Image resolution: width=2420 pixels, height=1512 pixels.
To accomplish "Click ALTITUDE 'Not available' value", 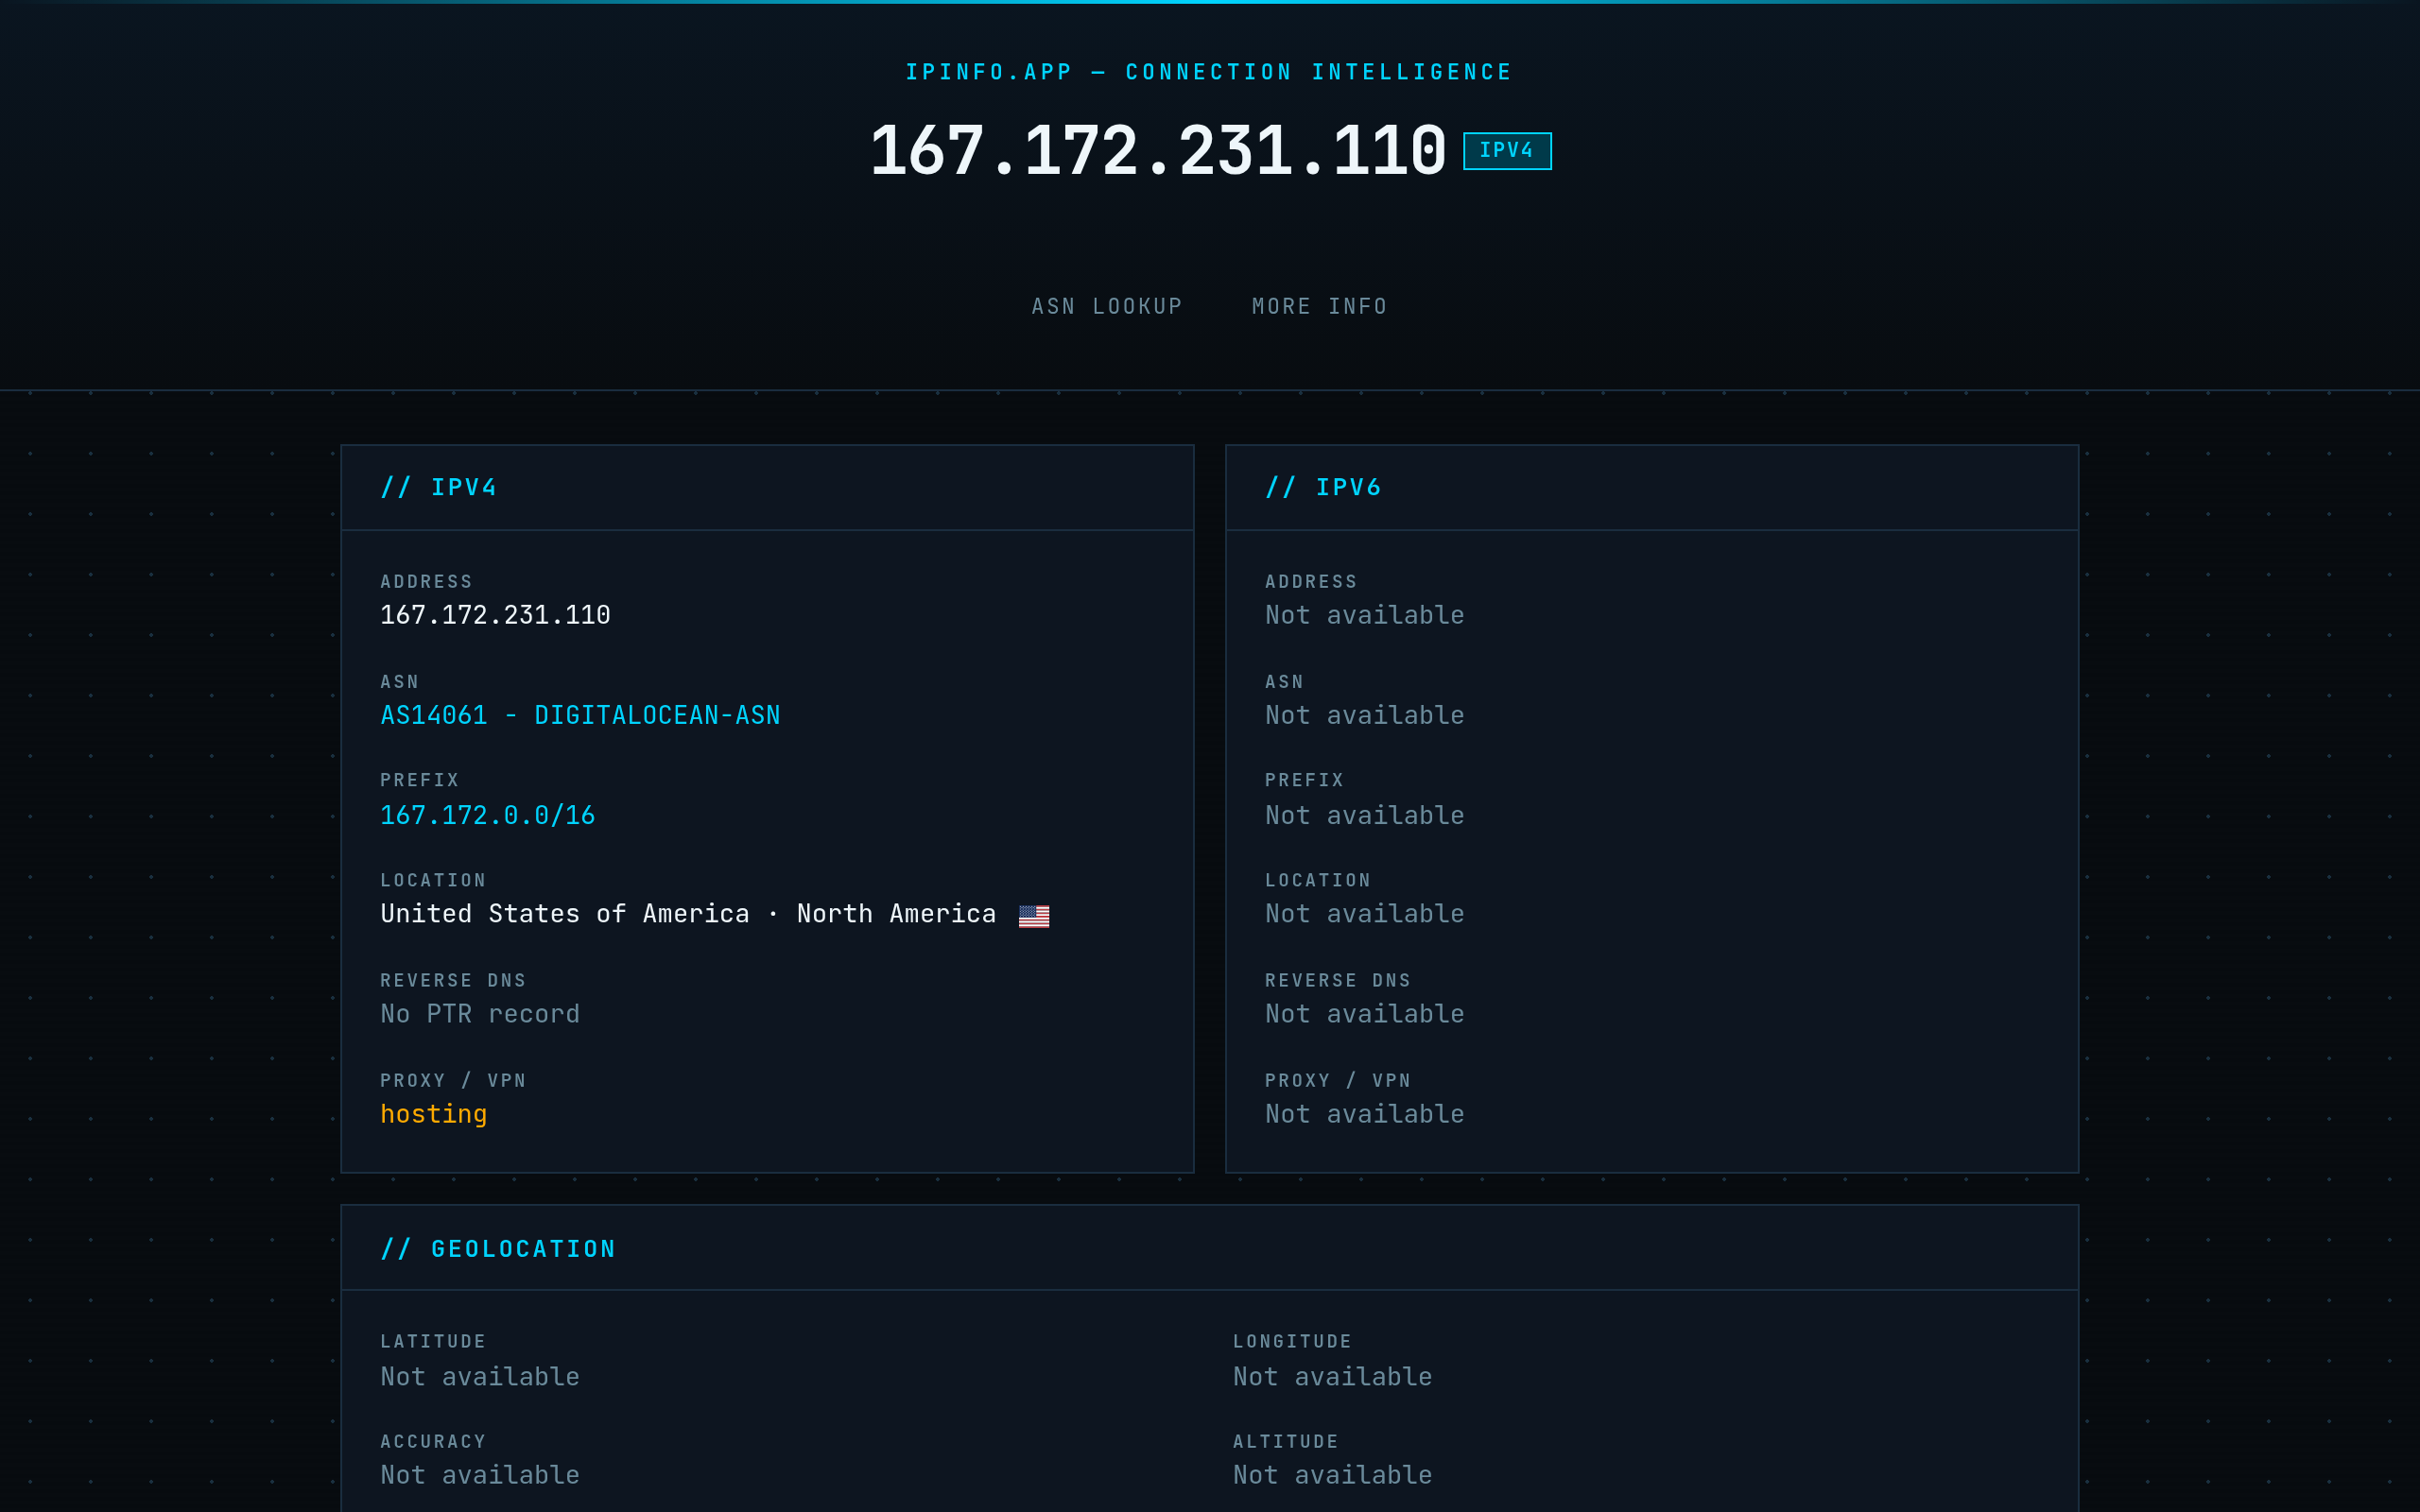I will coord(1332,1475).
